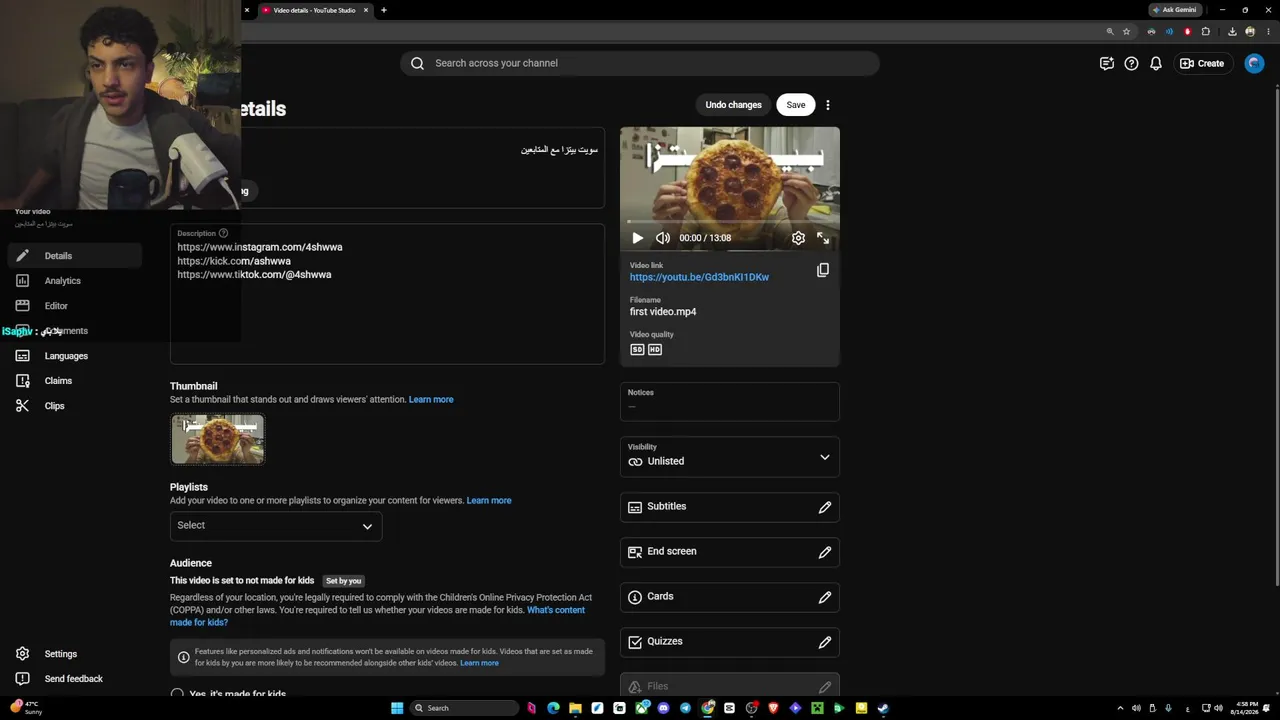Open the Clips section

tap(74, 406)
